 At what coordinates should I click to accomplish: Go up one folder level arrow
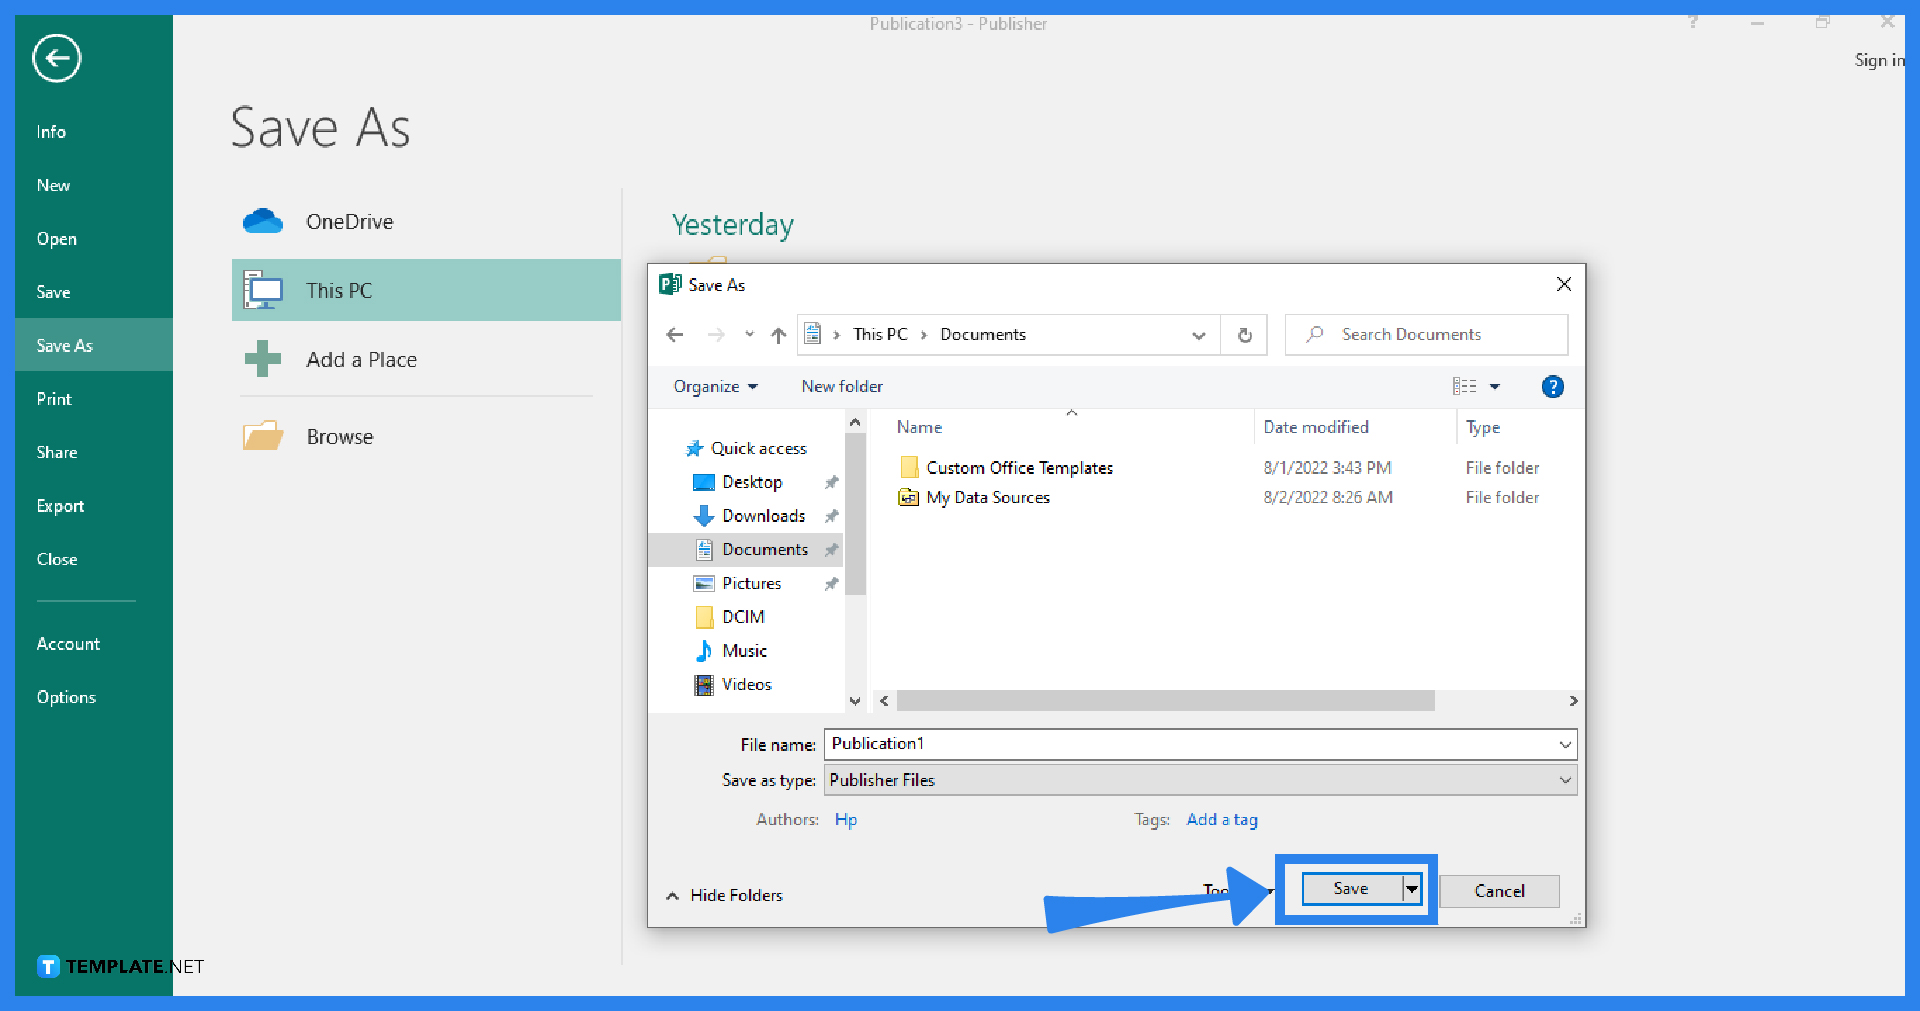[778, 335]
